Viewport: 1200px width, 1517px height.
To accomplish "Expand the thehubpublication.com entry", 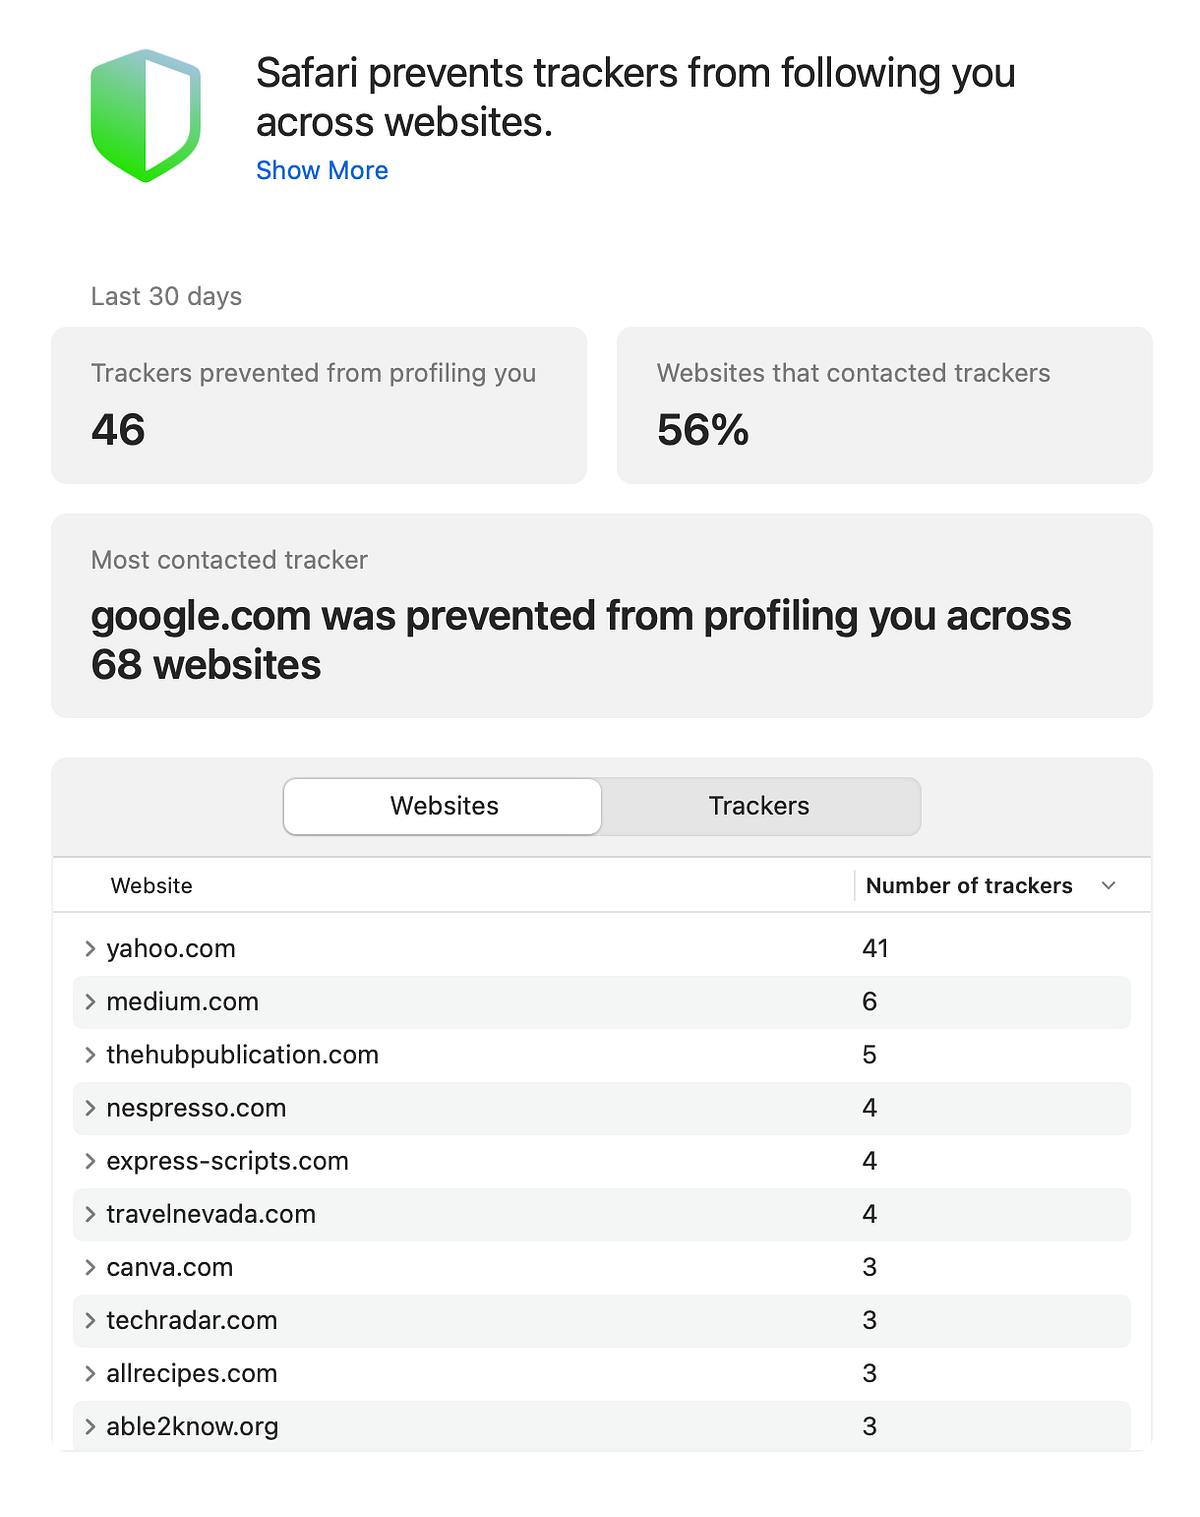I will (88, 1054).
